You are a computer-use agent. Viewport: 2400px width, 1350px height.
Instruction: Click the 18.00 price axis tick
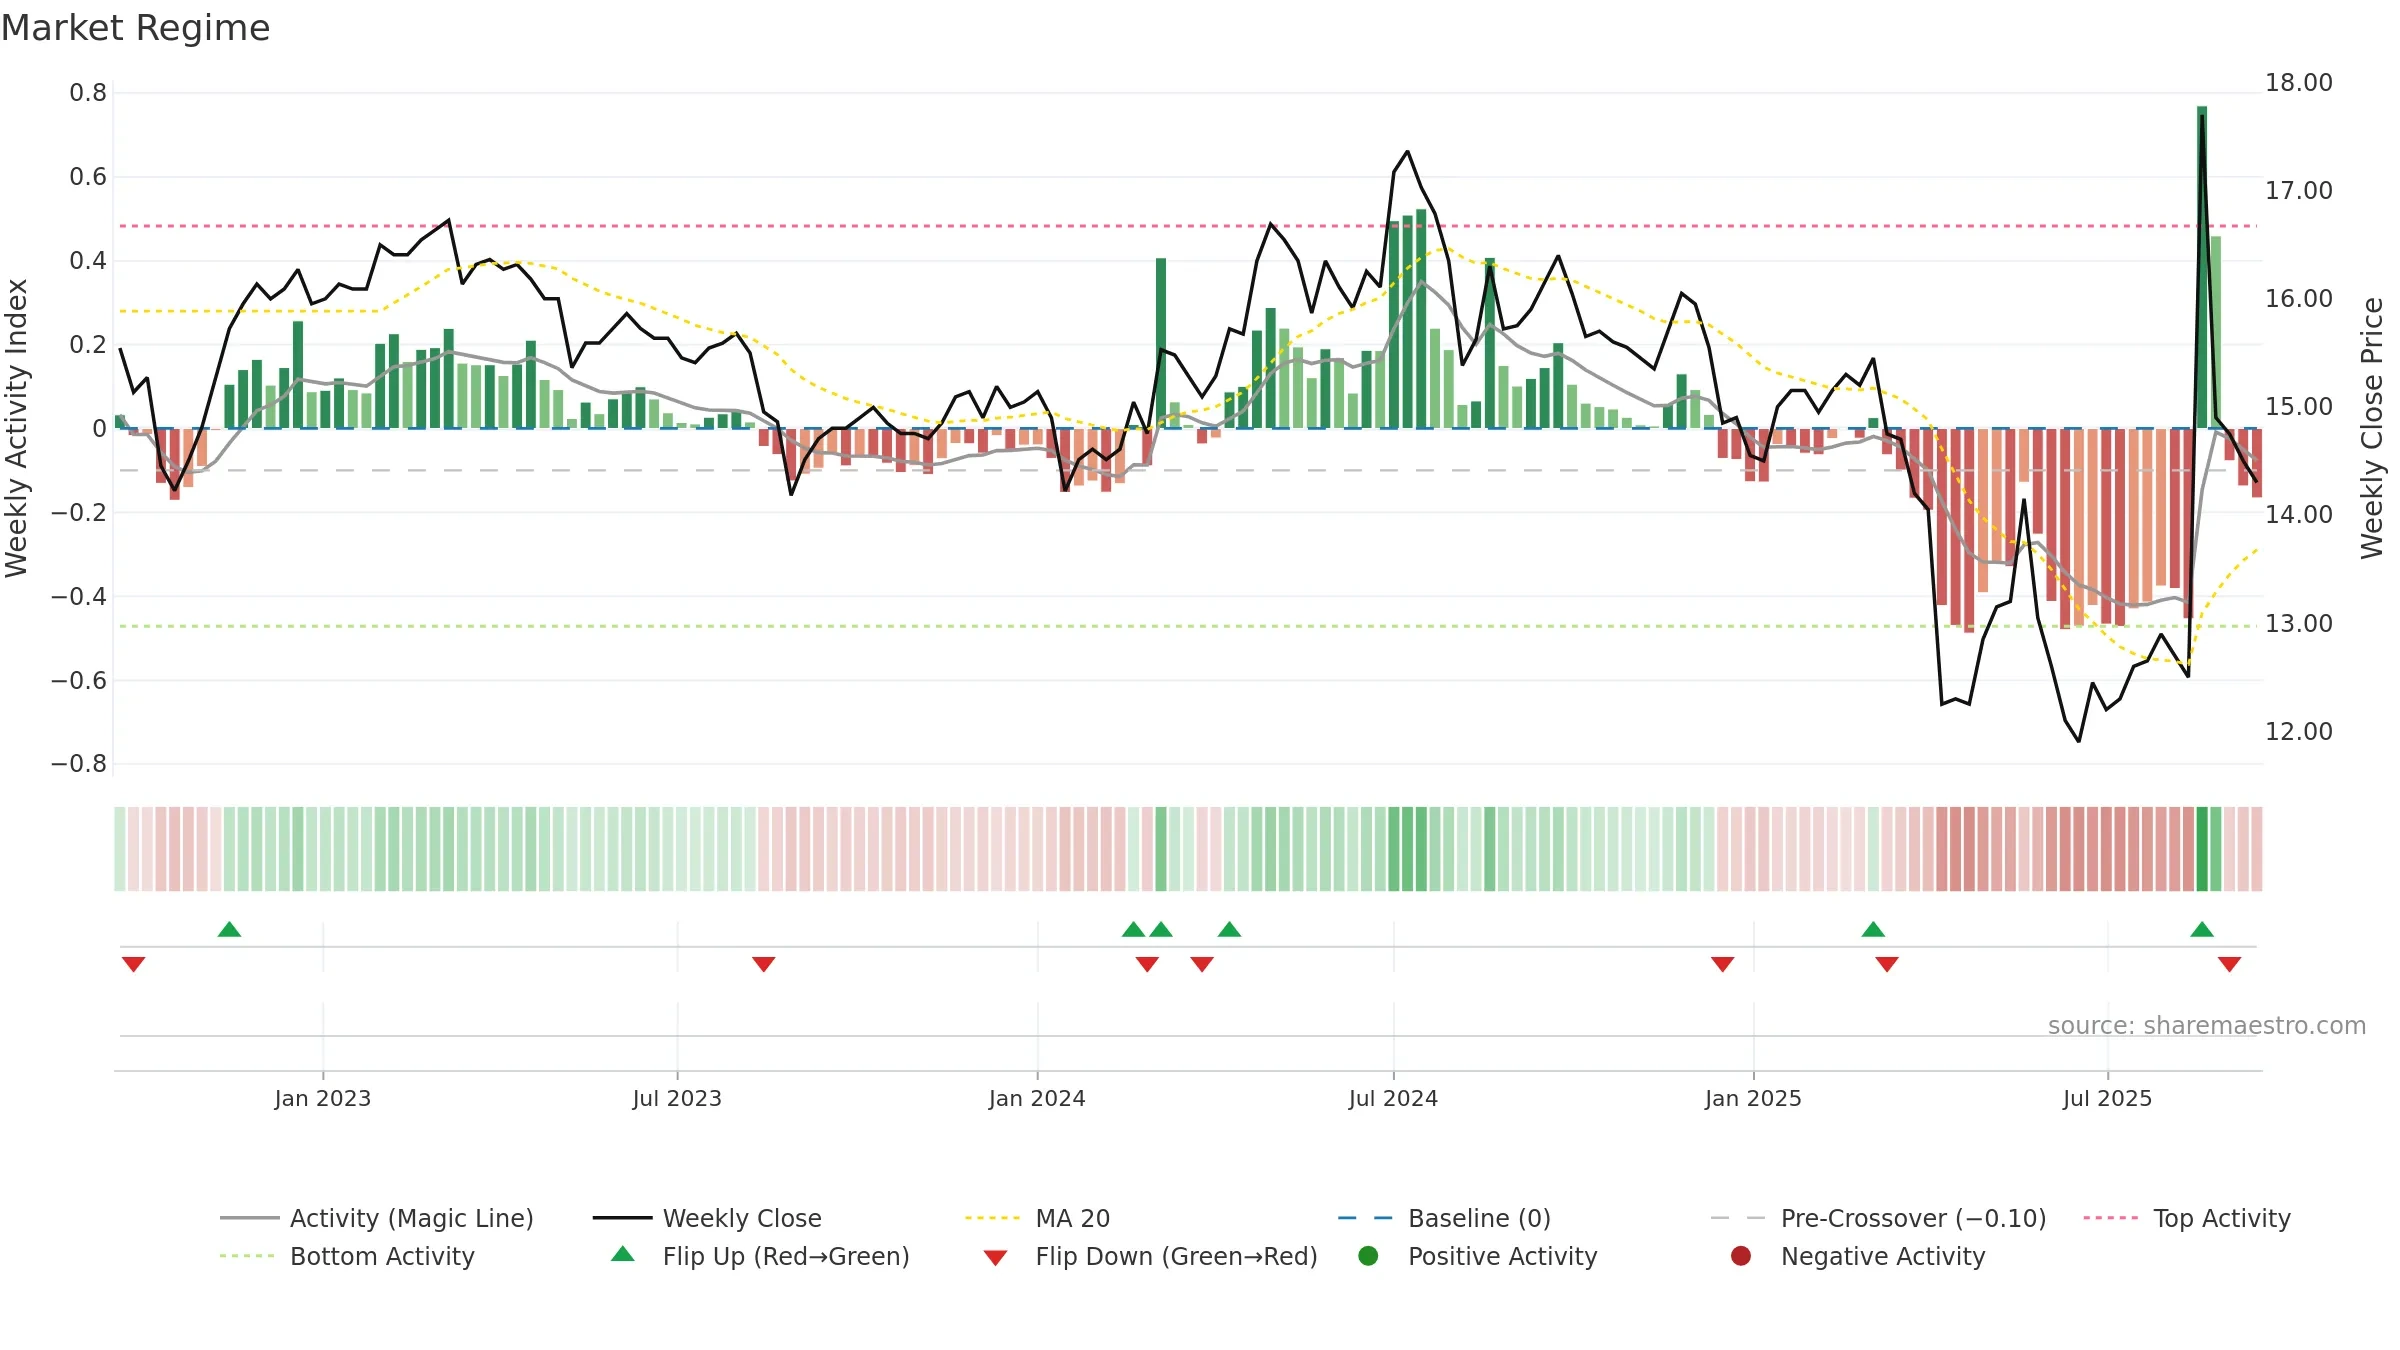pos(2299,82)
